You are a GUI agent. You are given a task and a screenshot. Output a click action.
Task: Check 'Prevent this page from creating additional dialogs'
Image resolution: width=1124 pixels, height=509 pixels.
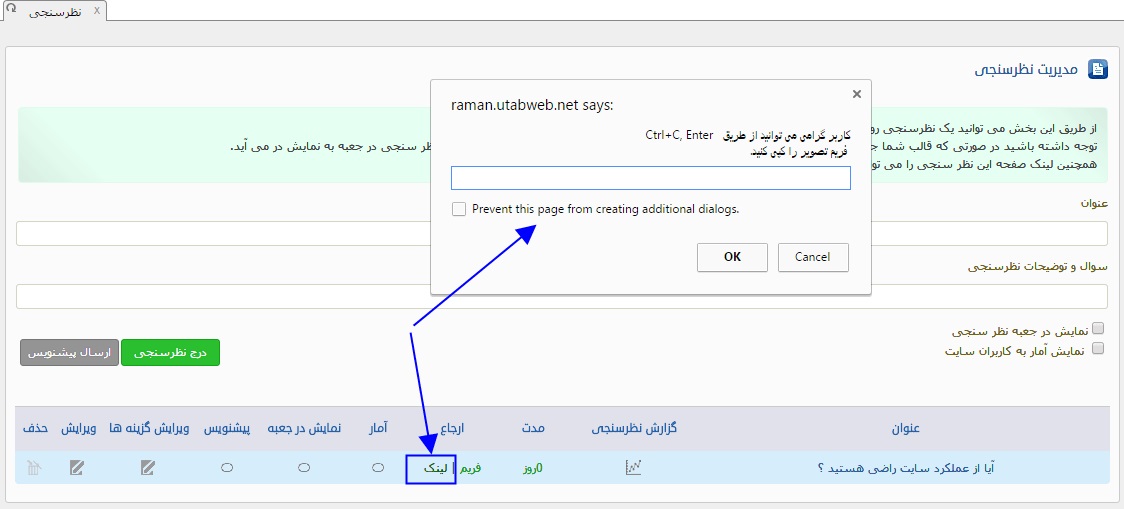(459, 209)
